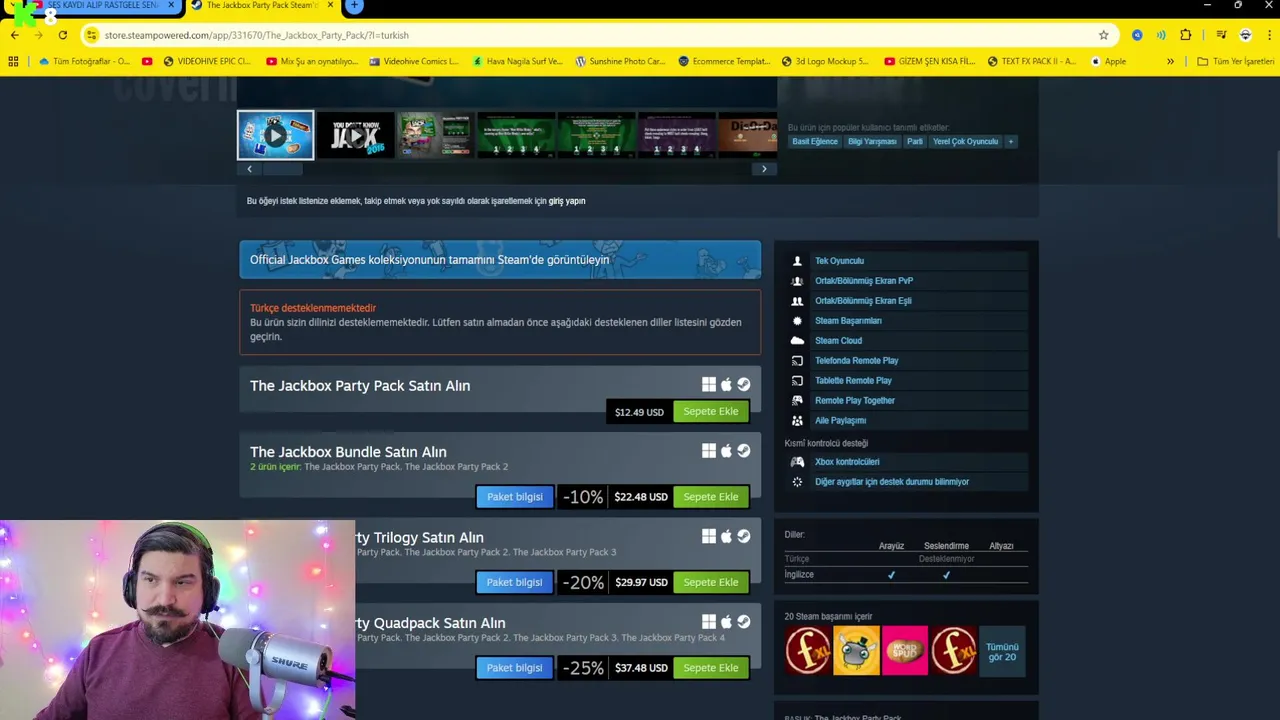Open the browser extensions puzzle icon
This screenshot has height=720, width=1280.
click(1185, 35)
